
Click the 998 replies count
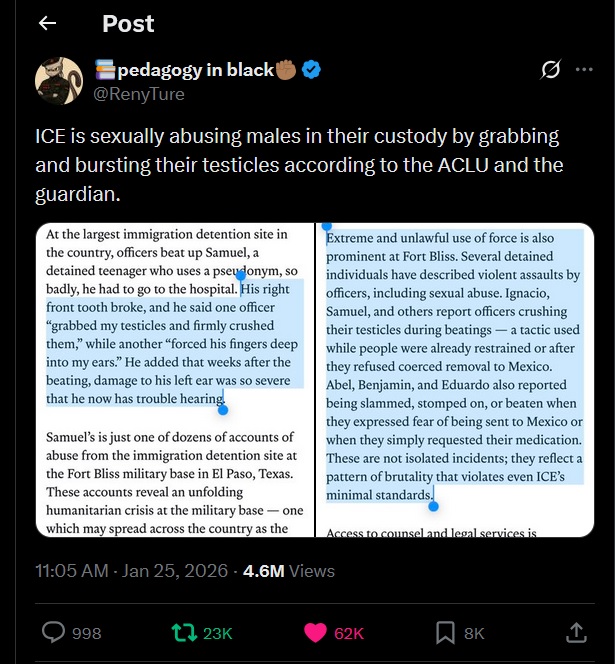(x=87, y=633)
